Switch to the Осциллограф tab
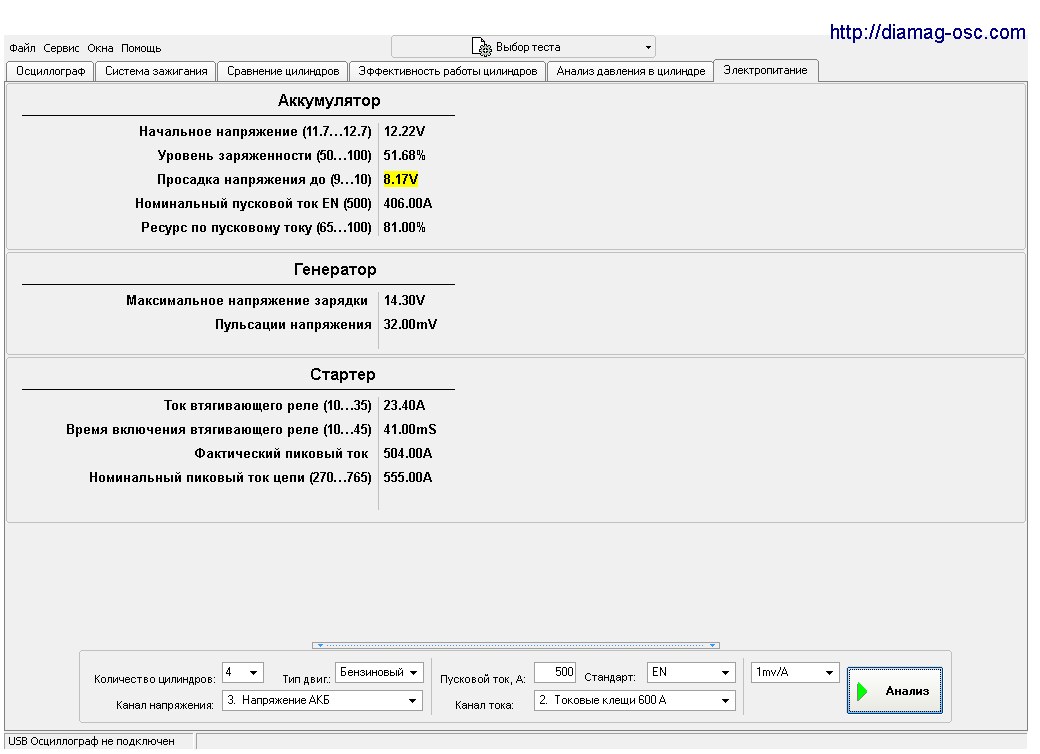Image resolution: width=1040 pixels, height=754 pixels. [x=50, y=71]
